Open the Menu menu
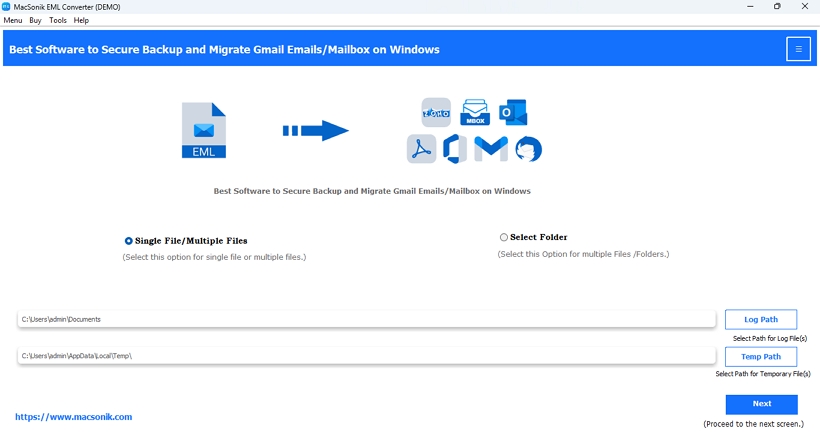The width and height of the screenshot is (820, 432). coord(13,20)
